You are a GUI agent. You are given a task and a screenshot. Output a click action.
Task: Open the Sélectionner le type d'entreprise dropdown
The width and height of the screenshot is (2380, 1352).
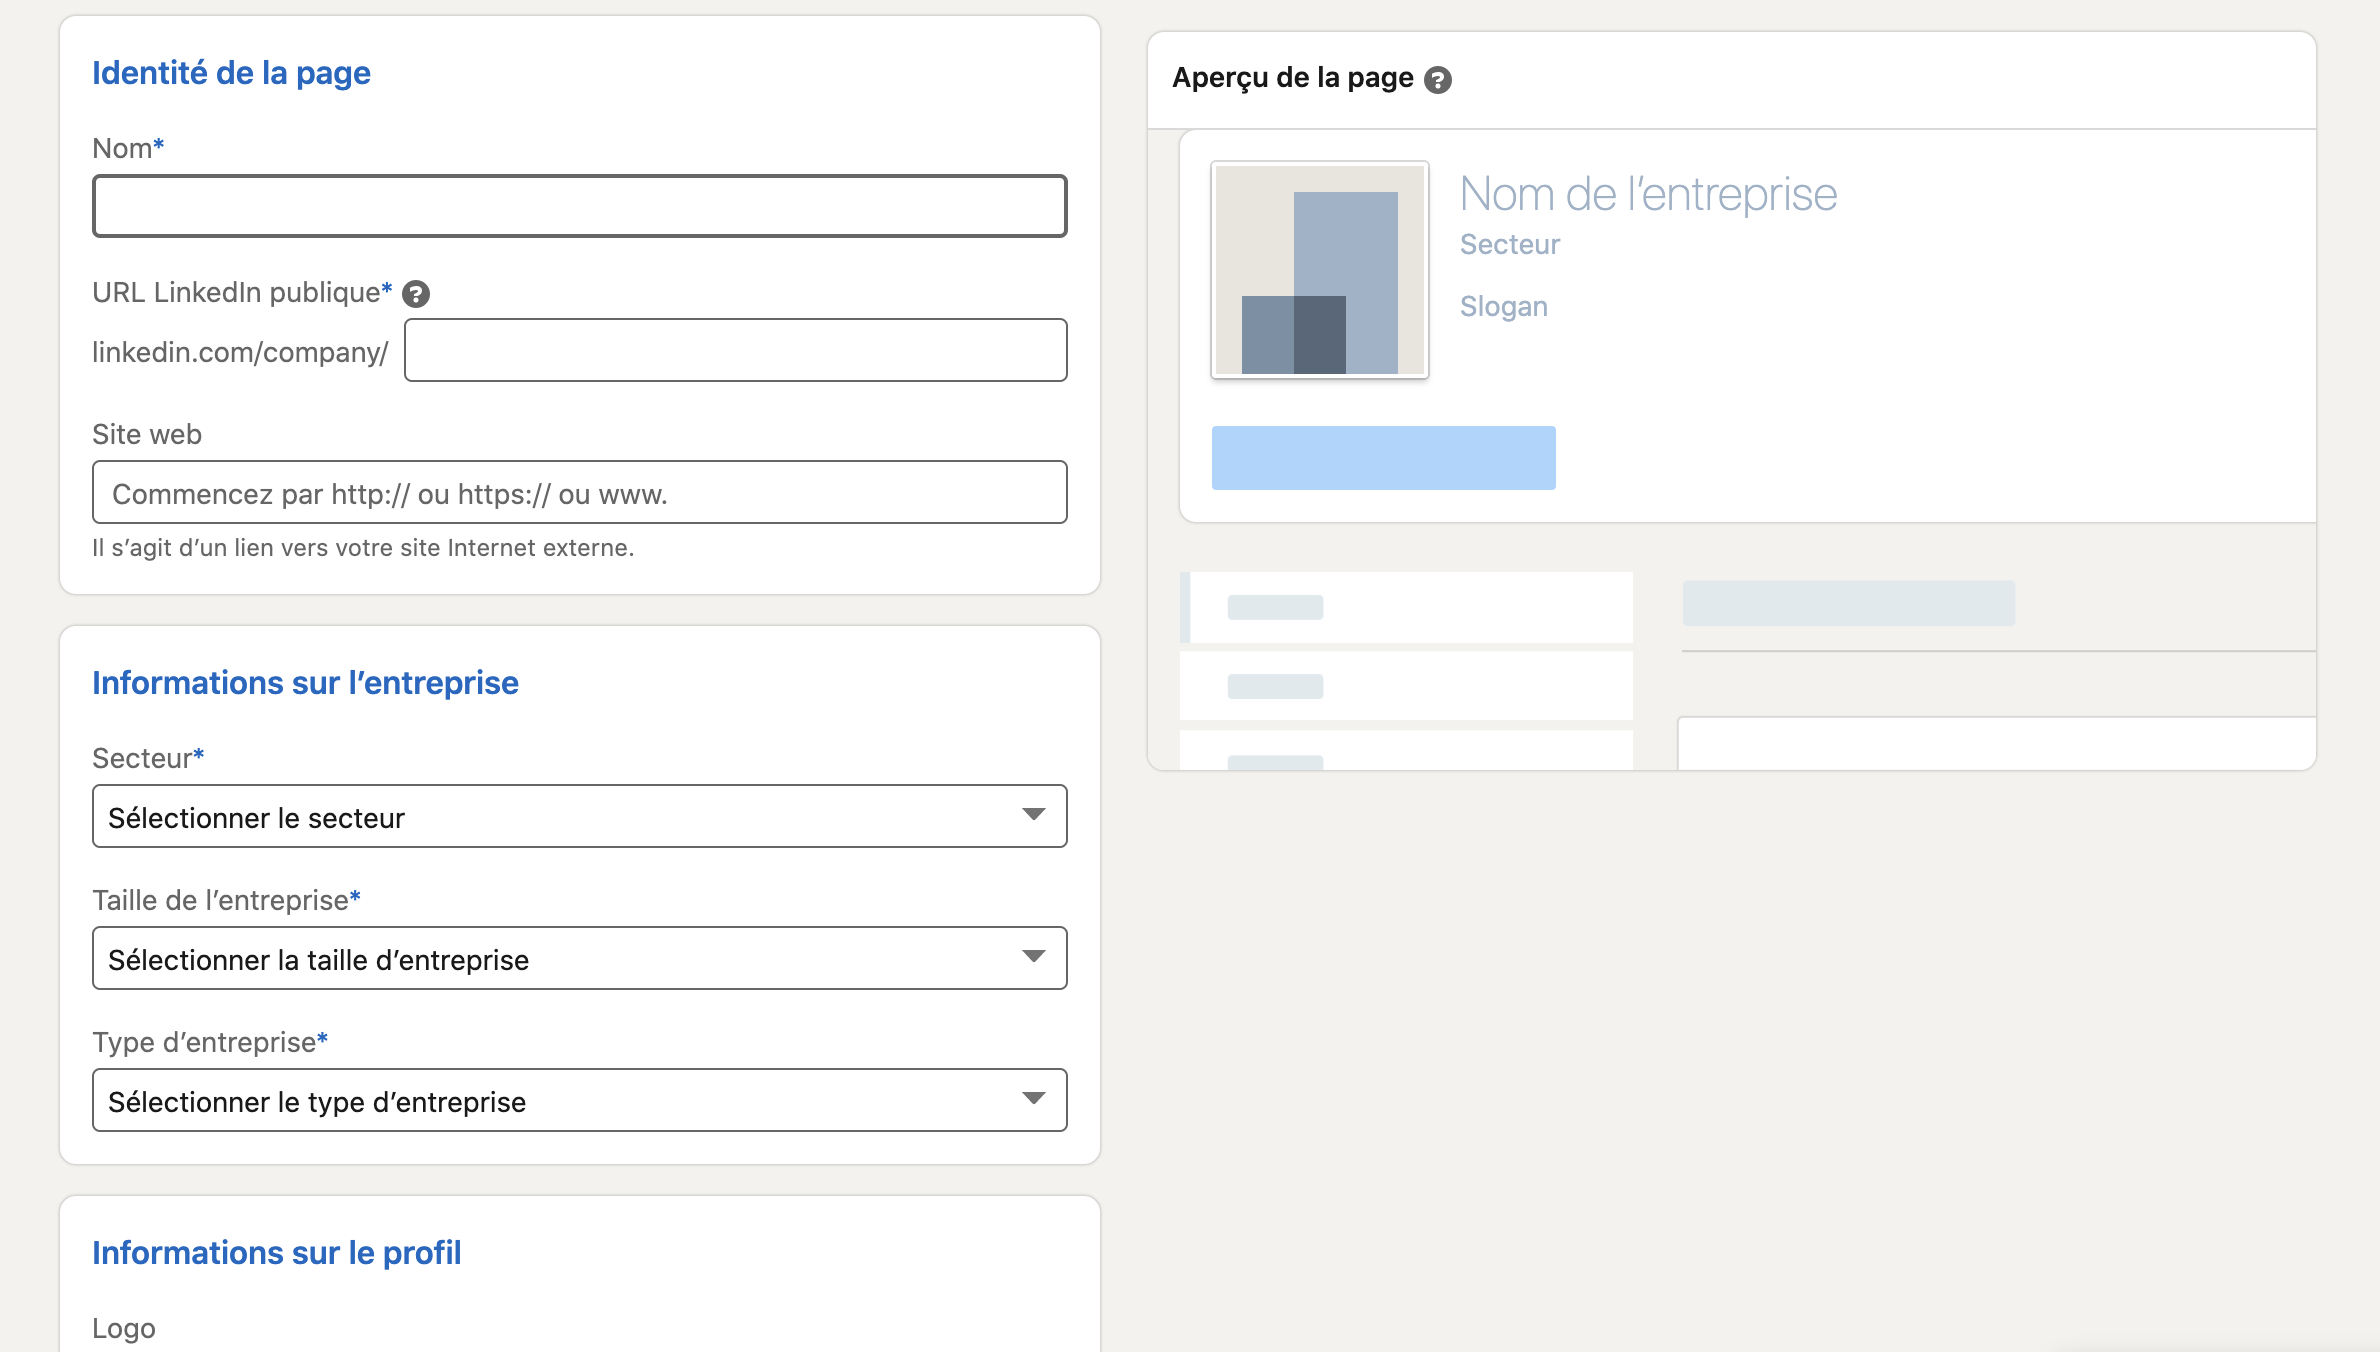coord(580,1100)
